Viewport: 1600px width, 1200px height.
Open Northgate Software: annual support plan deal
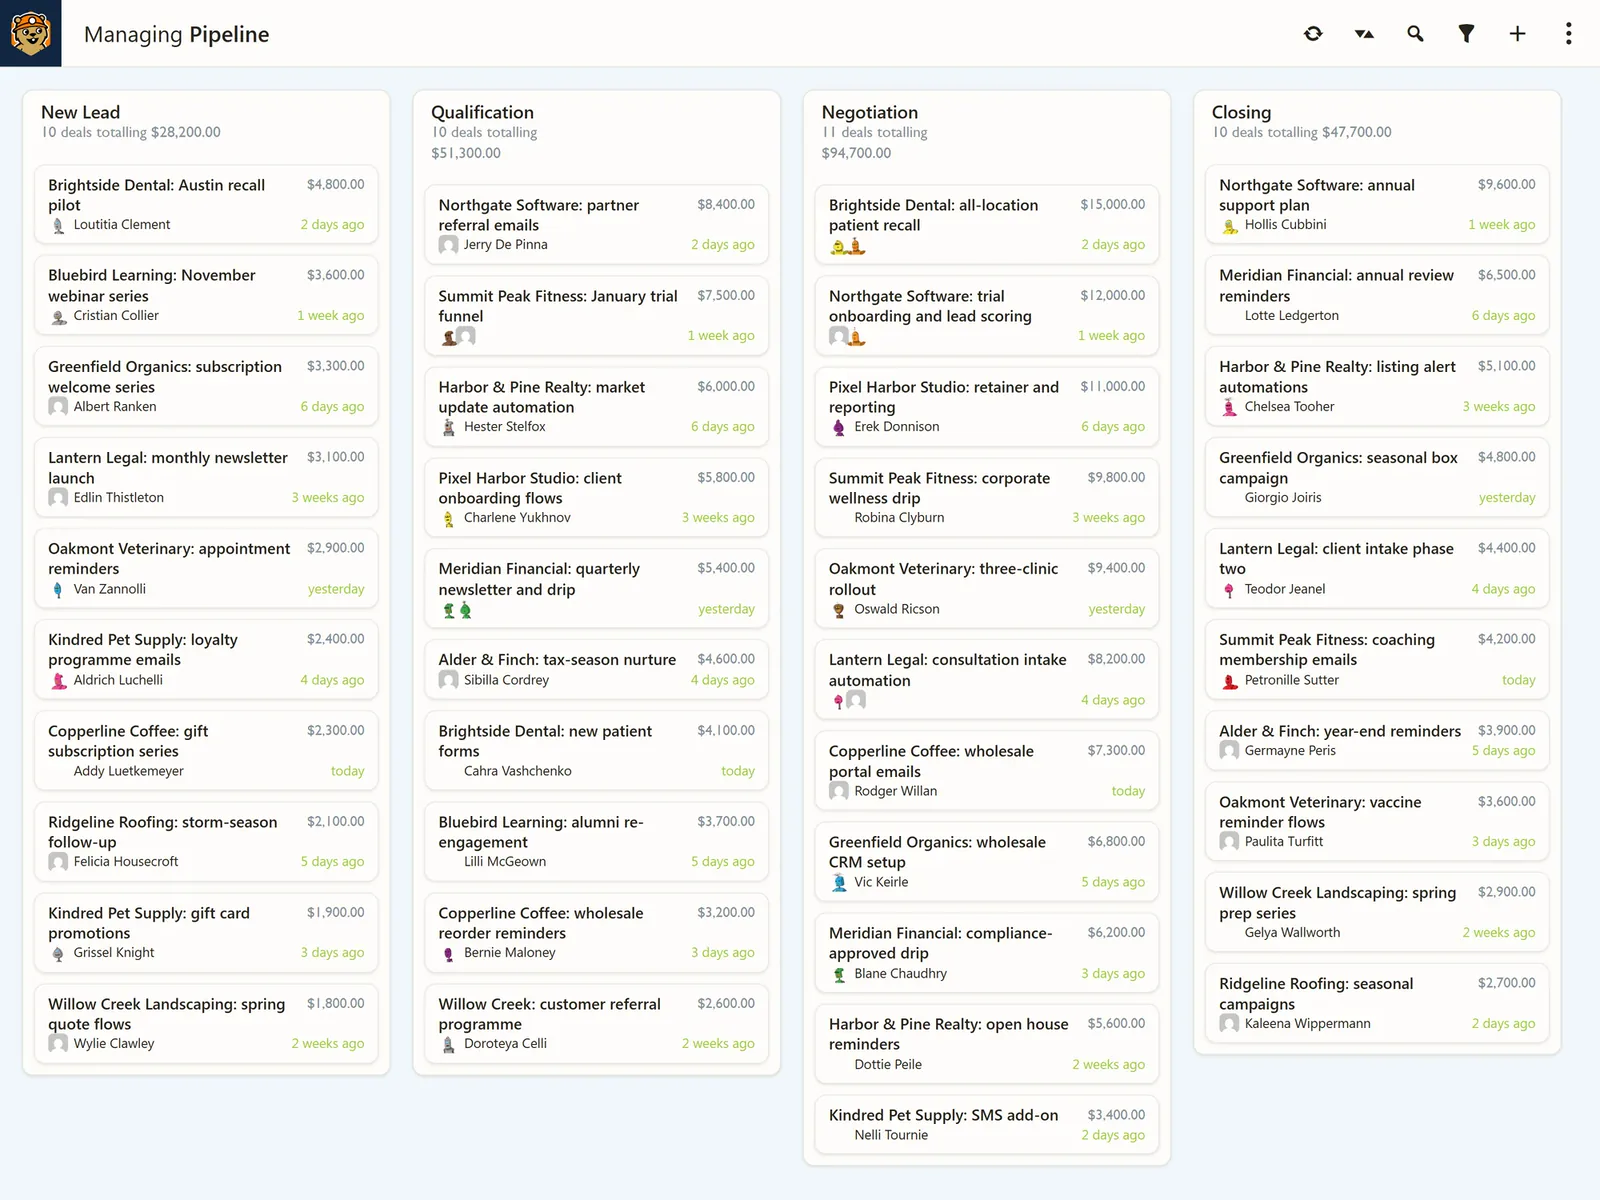(1376, 204)
